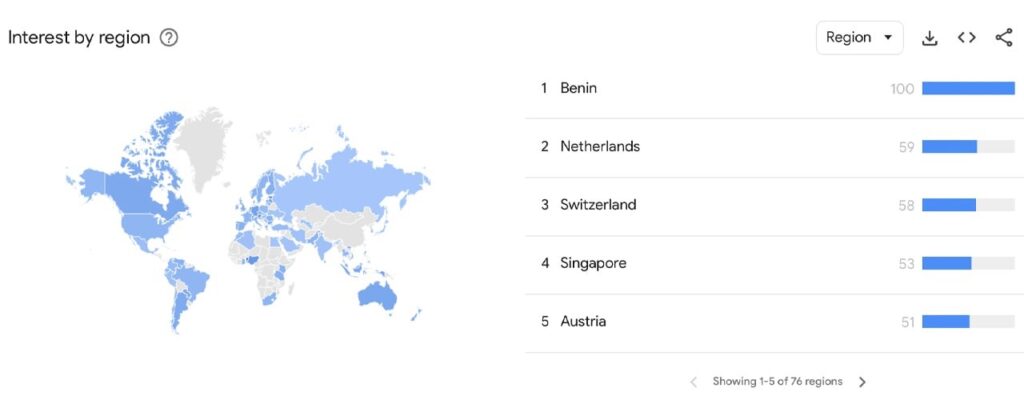
Task: Select Netherlands in the region list
Action: [599, 146]
